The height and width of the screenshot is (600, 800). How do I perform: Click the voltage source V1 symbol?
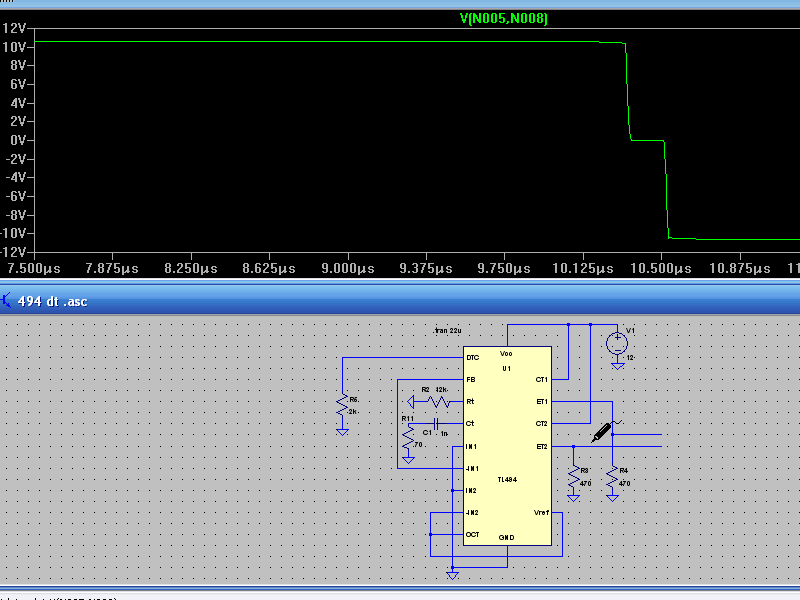click(617, 343)
